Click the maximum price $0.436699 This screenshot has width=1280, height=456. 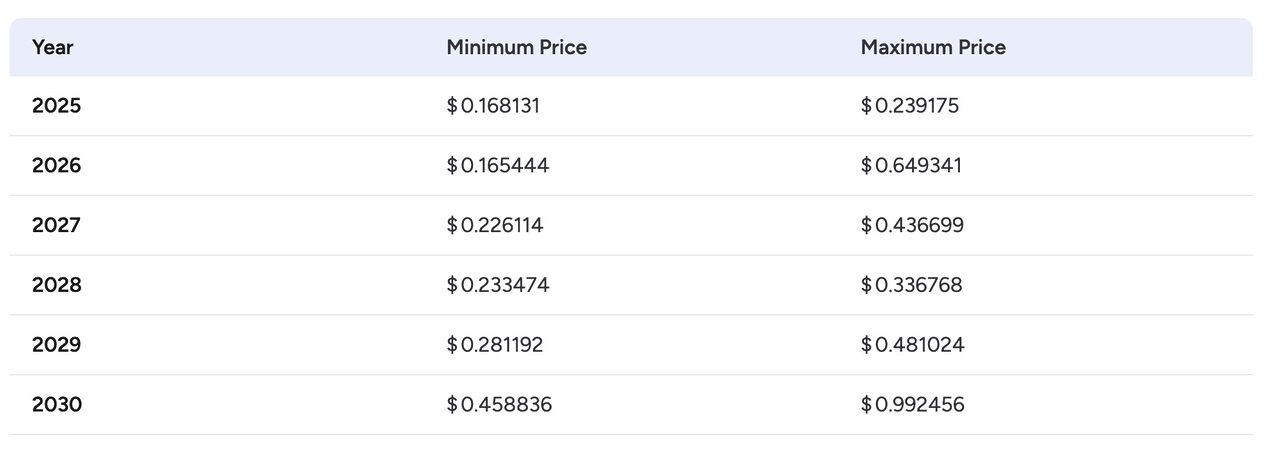point(912,225)
